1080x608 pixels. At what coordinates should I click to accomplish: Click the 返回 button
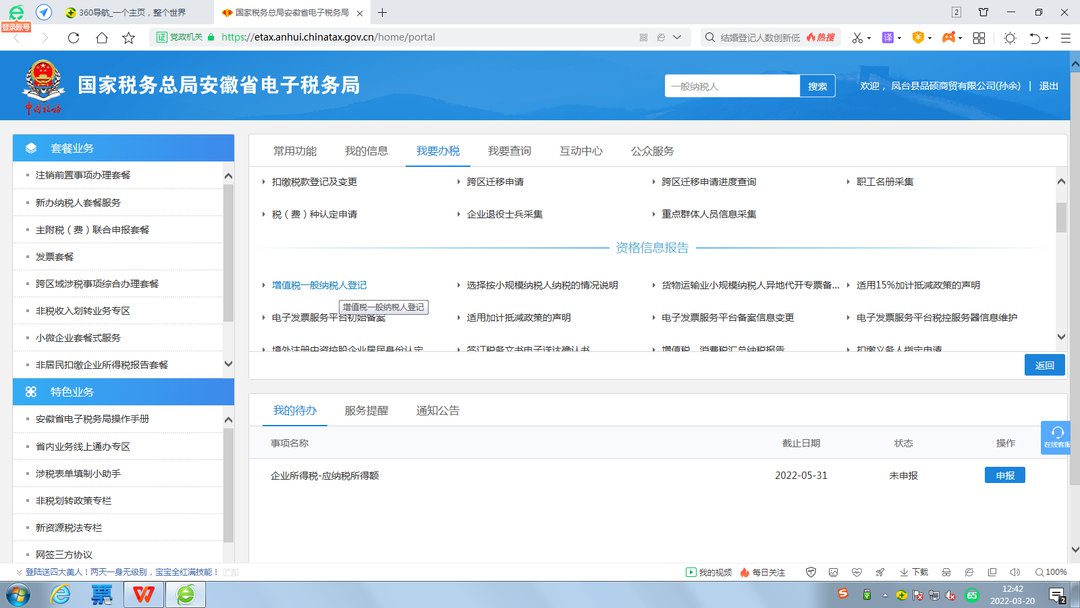point(1044,365)
